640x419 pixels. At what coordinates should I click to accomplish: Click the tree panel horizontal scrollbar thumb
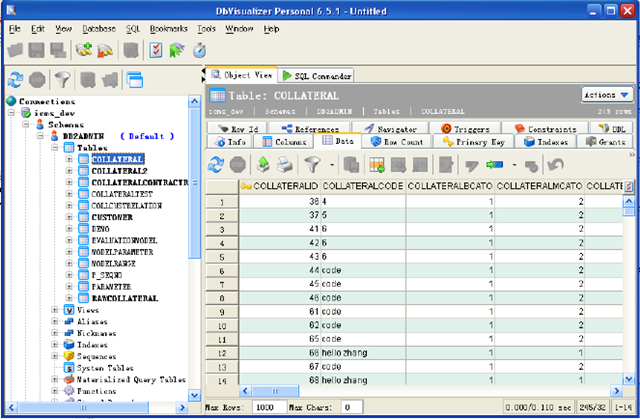[83, 407]
